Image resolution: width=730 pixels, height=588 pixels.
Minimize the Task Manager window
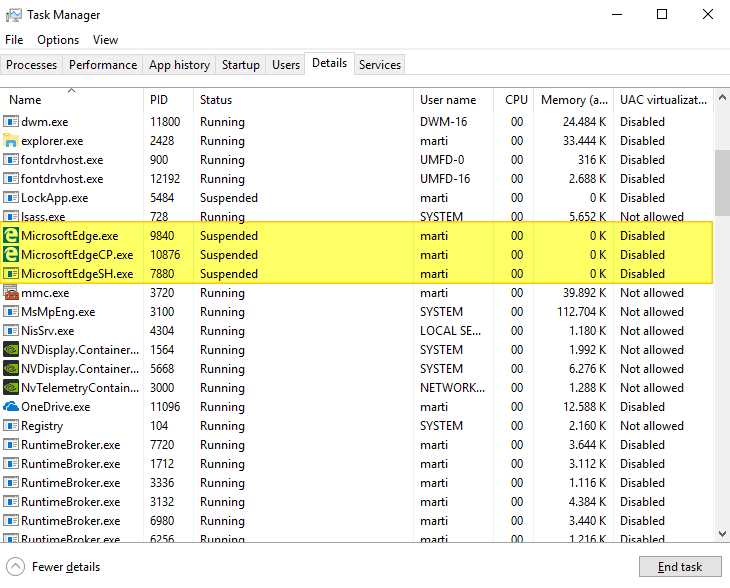pyautogui.click(x=617, y=14)
